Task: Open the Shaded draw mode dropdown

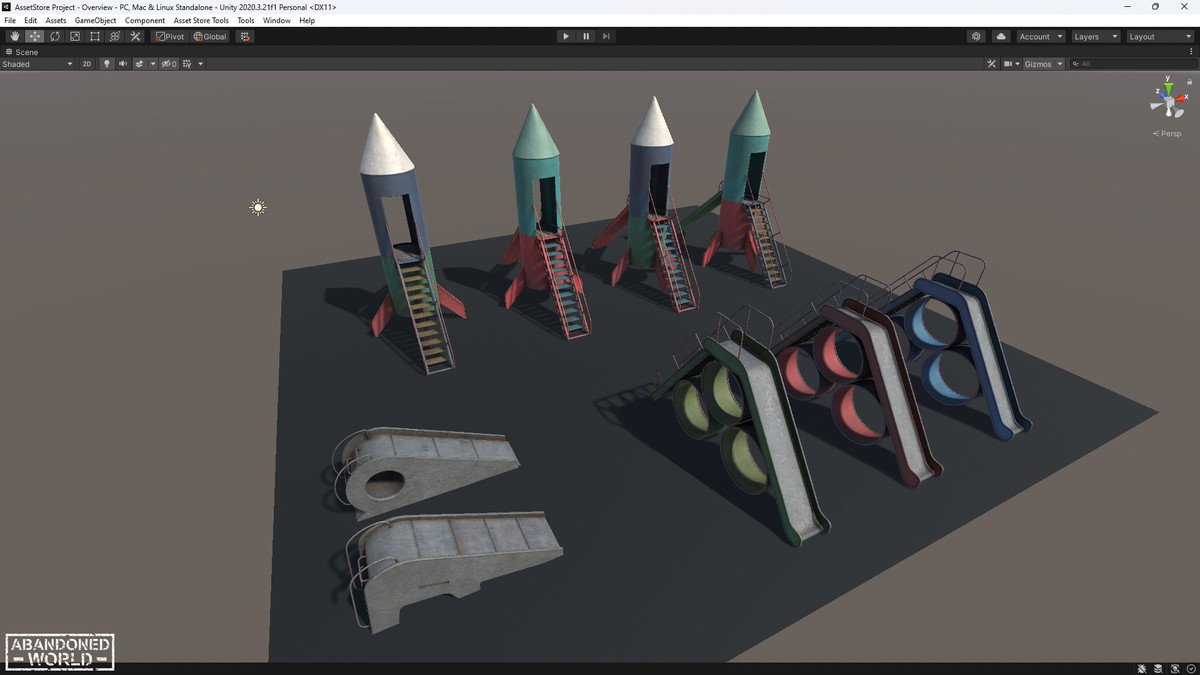Action: [x=38, y=64]
